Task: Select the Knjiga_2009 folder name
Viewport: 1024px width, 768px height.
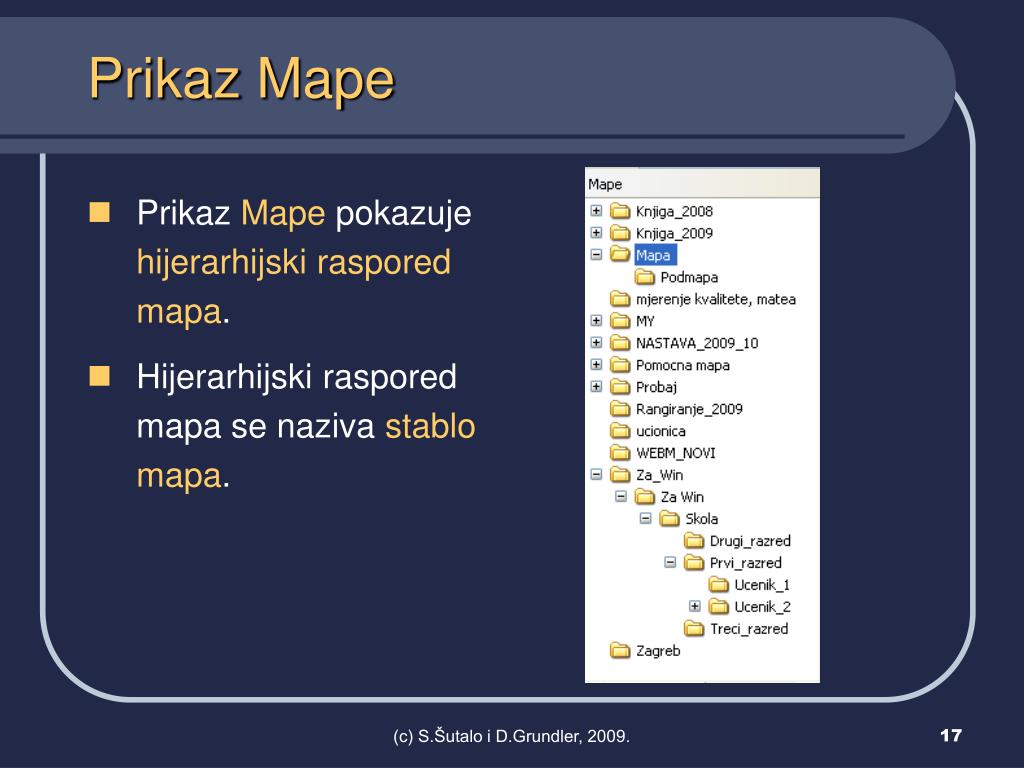Action: tap(674, 233)
